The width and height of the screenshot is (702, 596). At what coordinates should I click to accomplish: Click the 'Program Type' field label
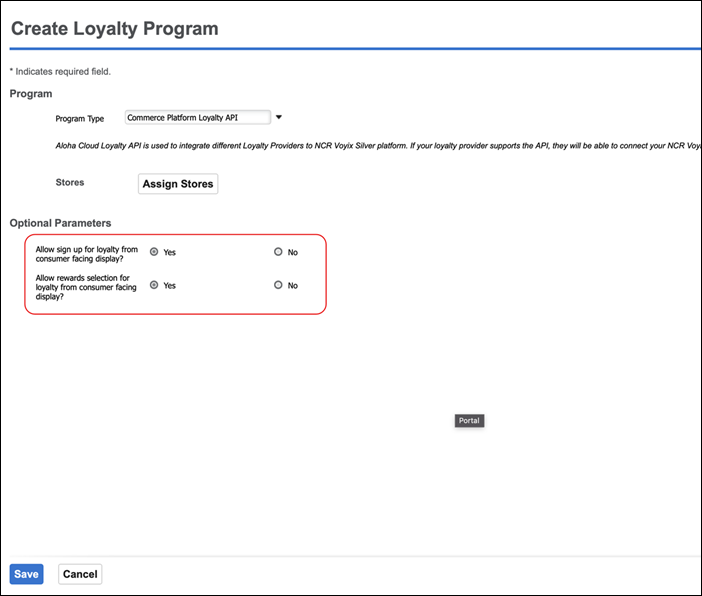pyautogui.click(x=80, y=119)
